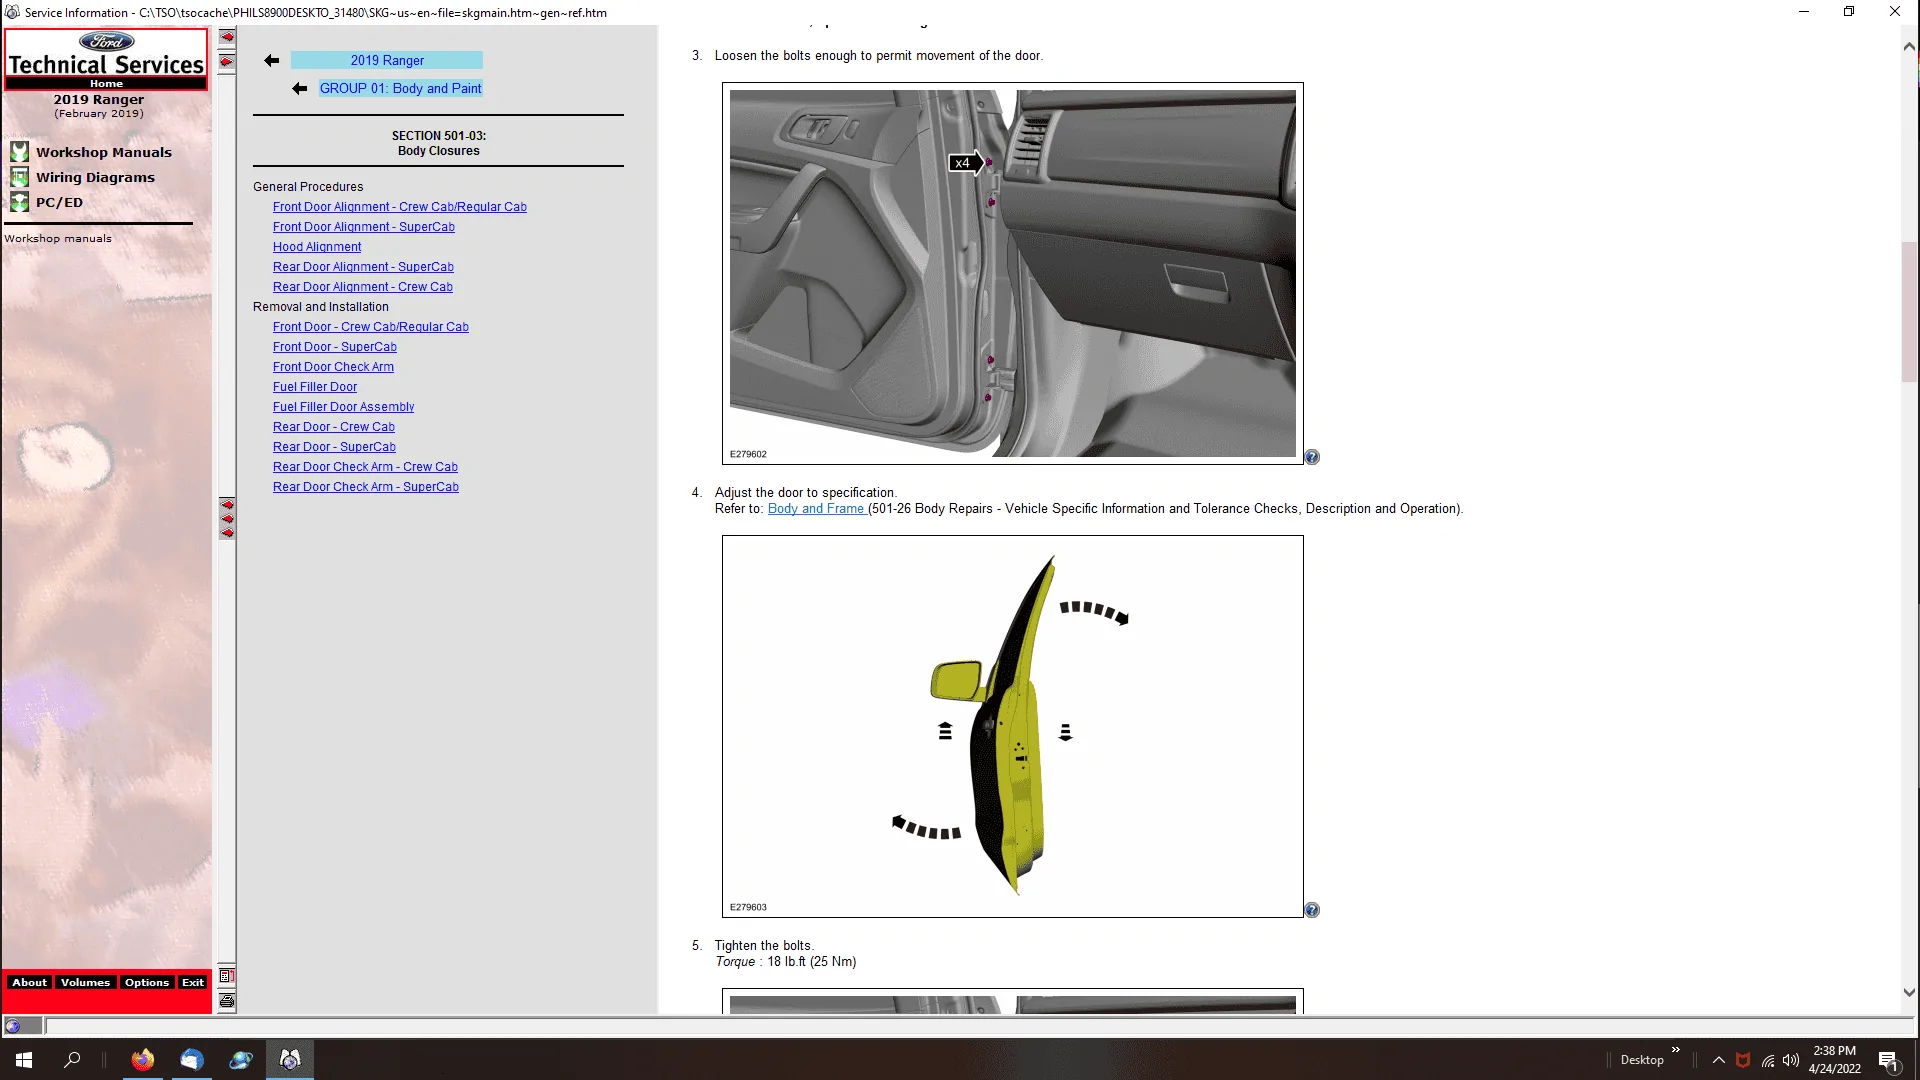1920x1080 pixels.
Task: Open Front Door Alignment - Crew Cab/Regular Cab
Action: point(400,207)
